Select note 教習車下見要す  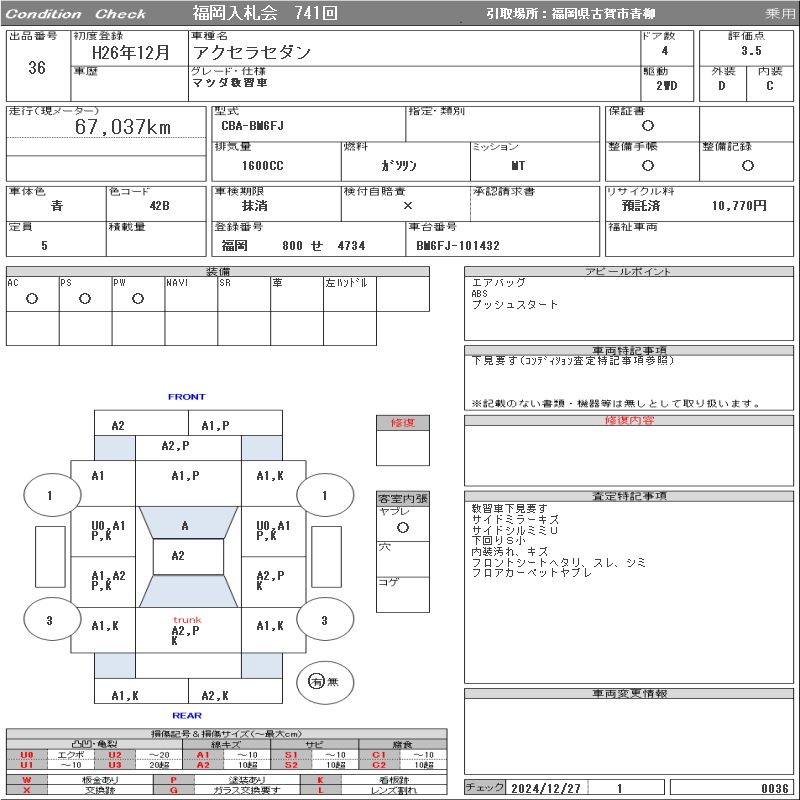[509, 508]
